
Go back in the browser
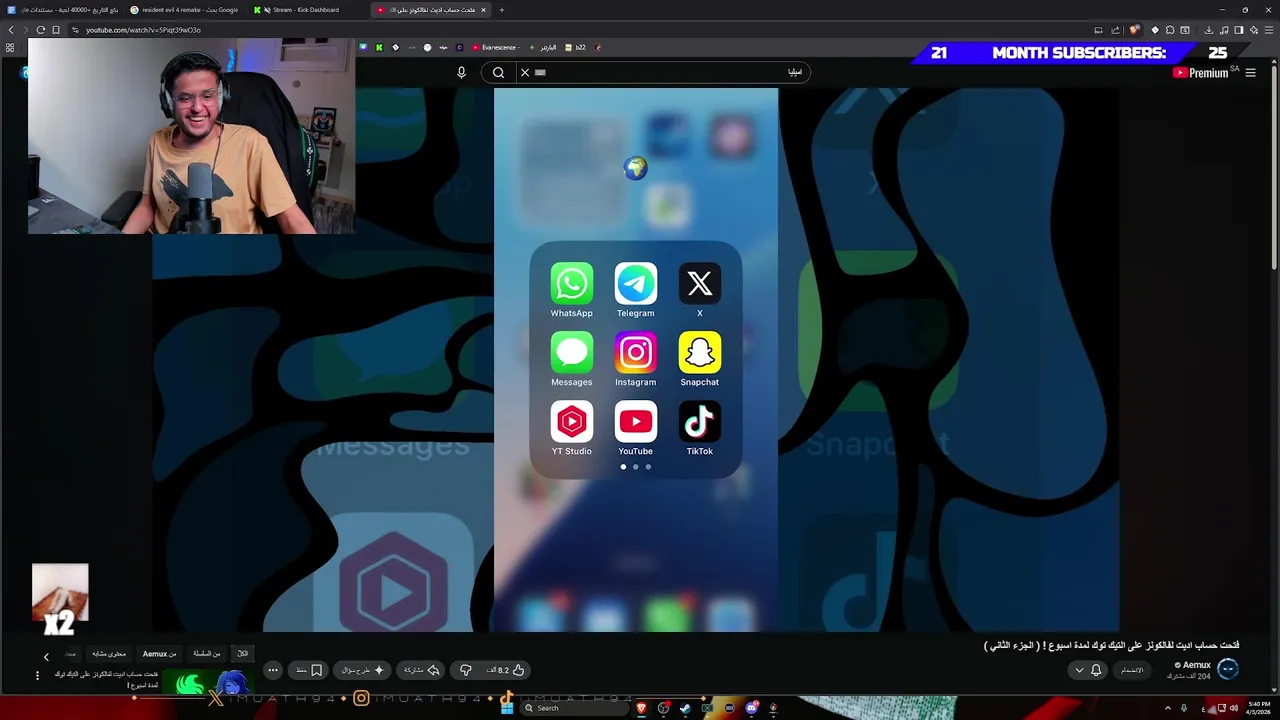click(x=11, y=30)
